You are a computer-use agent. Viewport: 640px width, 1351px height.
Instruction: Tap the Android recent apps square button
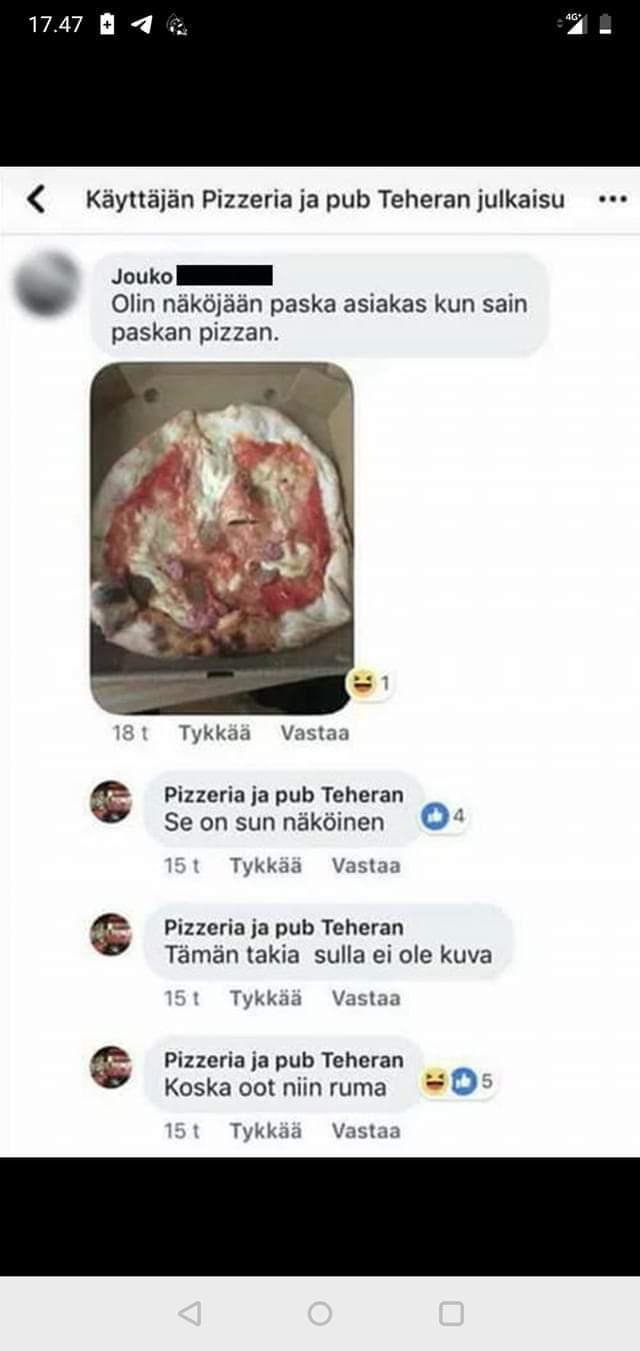point(451,1313)
